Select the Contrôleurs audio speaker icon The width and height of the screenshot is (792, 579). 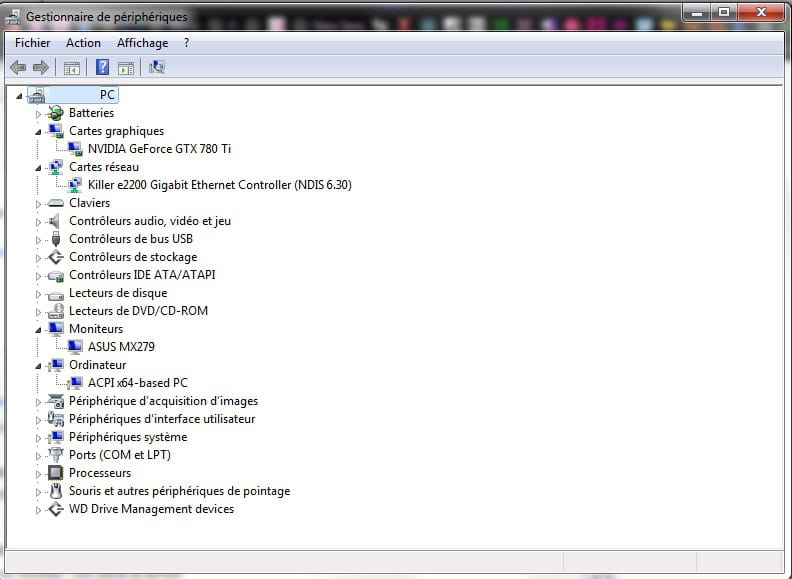pyautogui.click(x=55, y=221)
